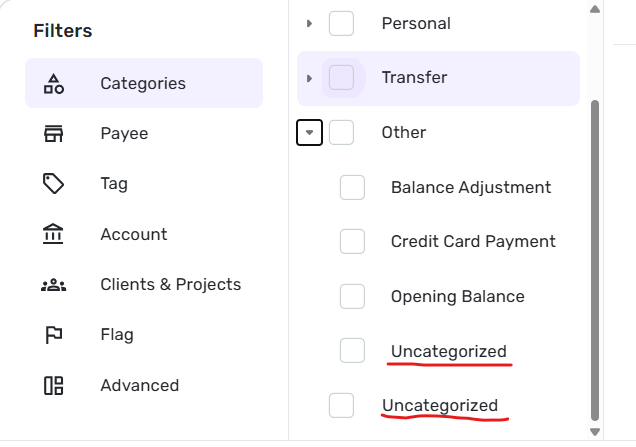
Task: Check the Personal category checkbox
Action: [x=341, y=24]
